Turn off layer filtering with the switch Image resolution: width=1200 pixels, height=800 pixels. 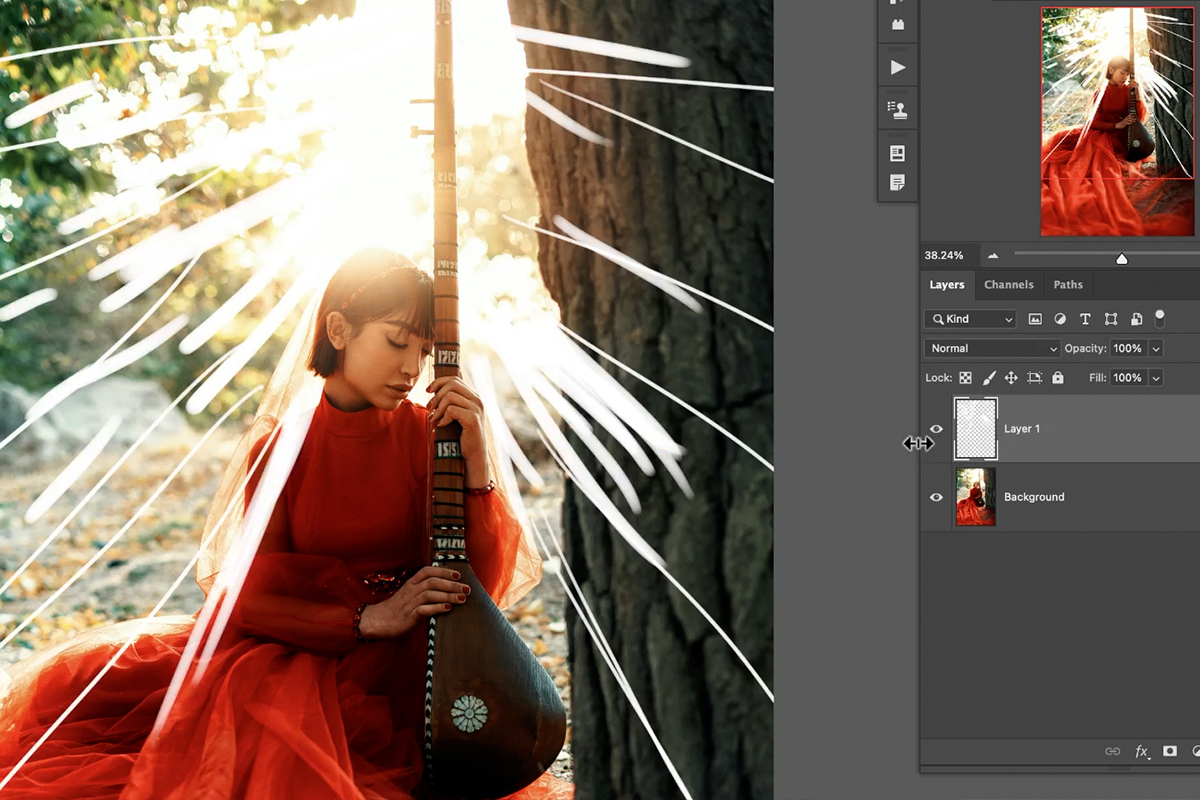(x=1160, y=318)
